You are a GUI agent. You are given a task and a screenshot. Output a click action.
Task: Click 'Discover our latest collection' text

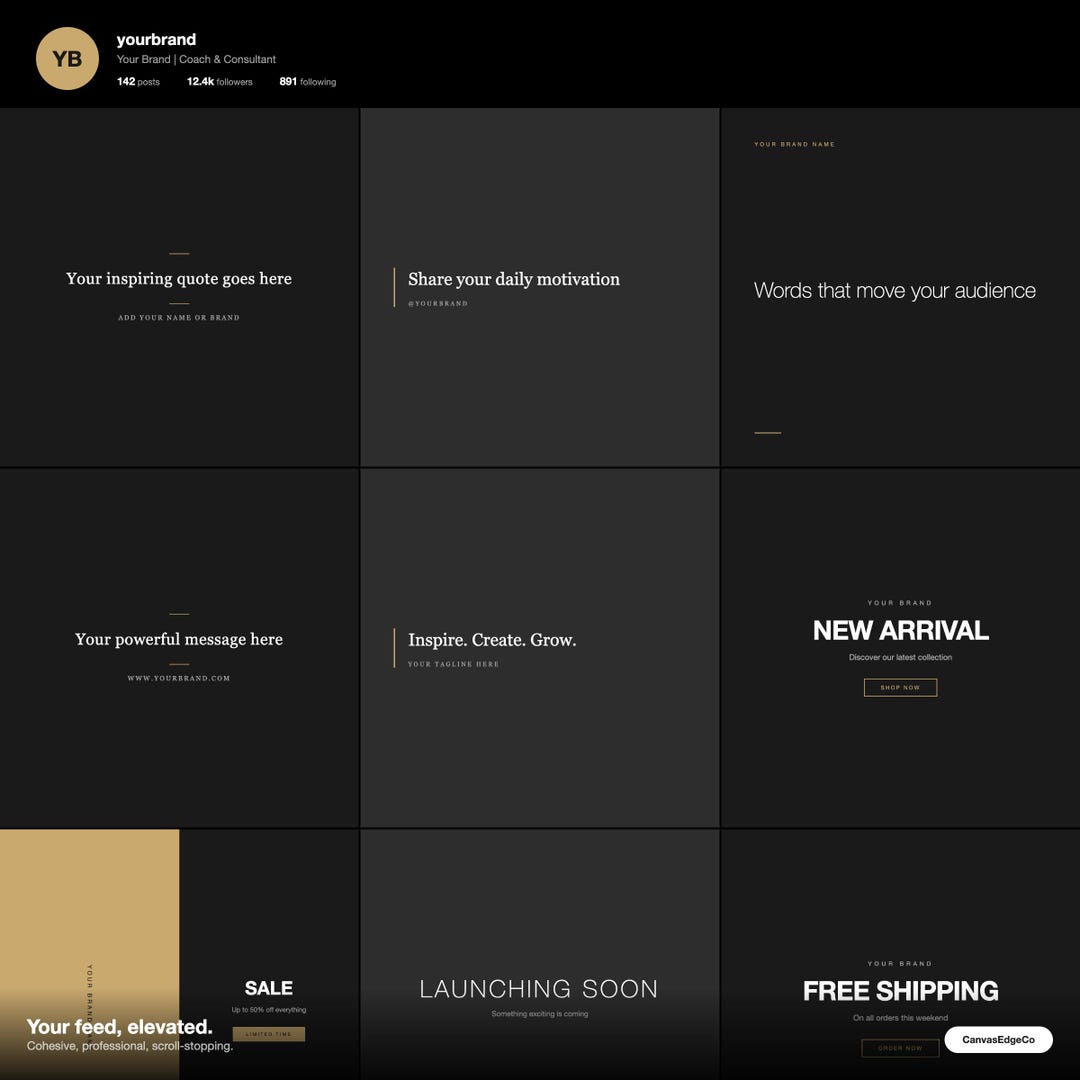(x=900, y=657)
